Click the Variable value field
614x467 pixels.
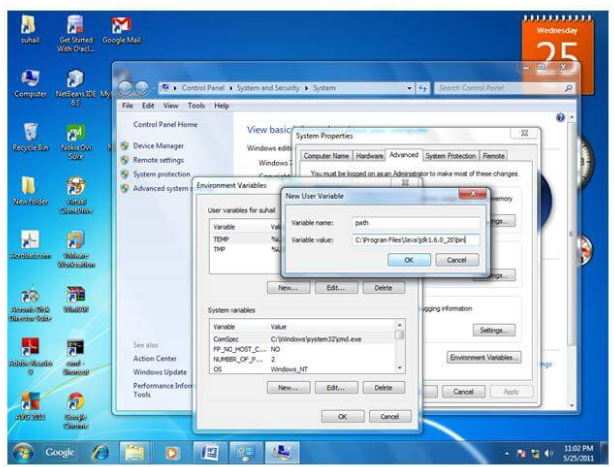point(416,240)
